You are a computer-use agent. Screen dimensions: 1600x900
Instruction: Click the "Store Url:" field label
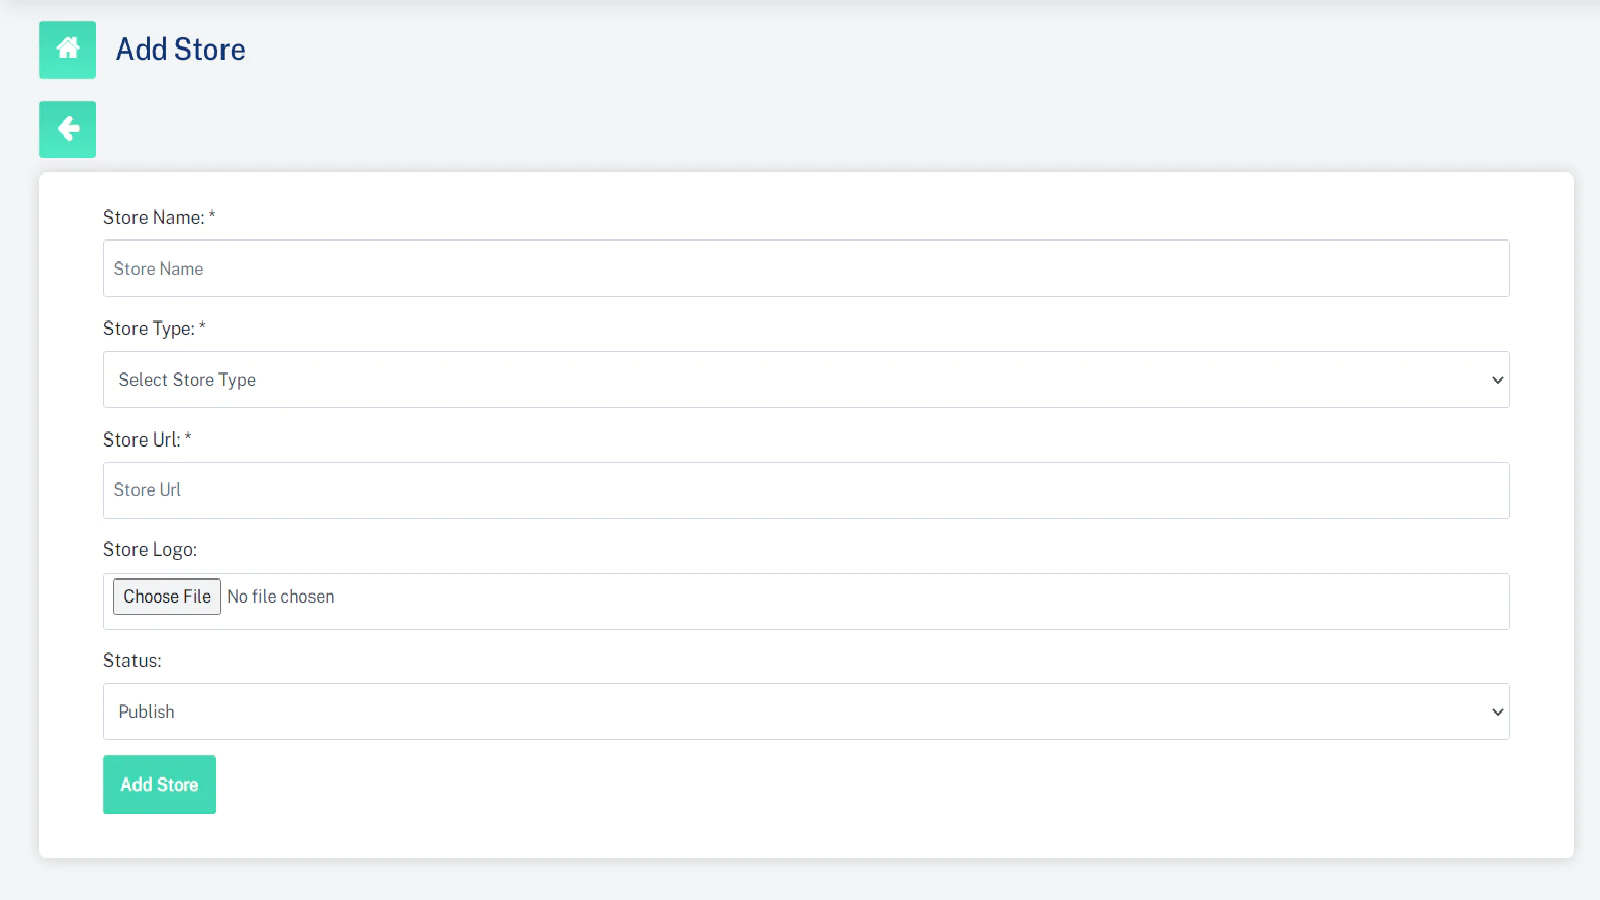coord(141,440)
